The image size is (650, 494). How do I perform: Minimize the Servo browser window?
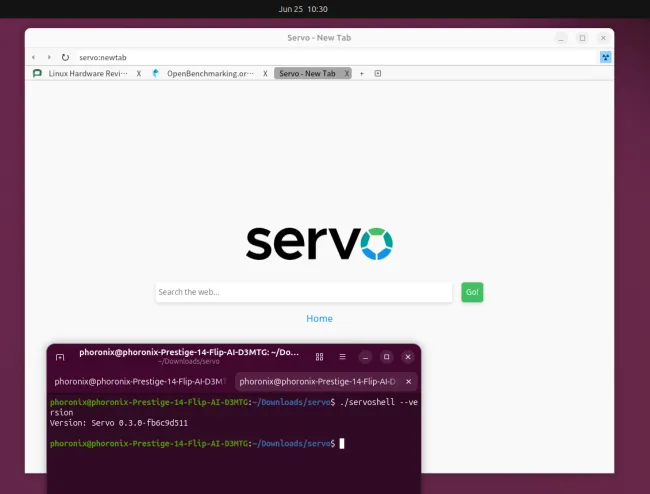pyautogui.click(x=561, y=38)
